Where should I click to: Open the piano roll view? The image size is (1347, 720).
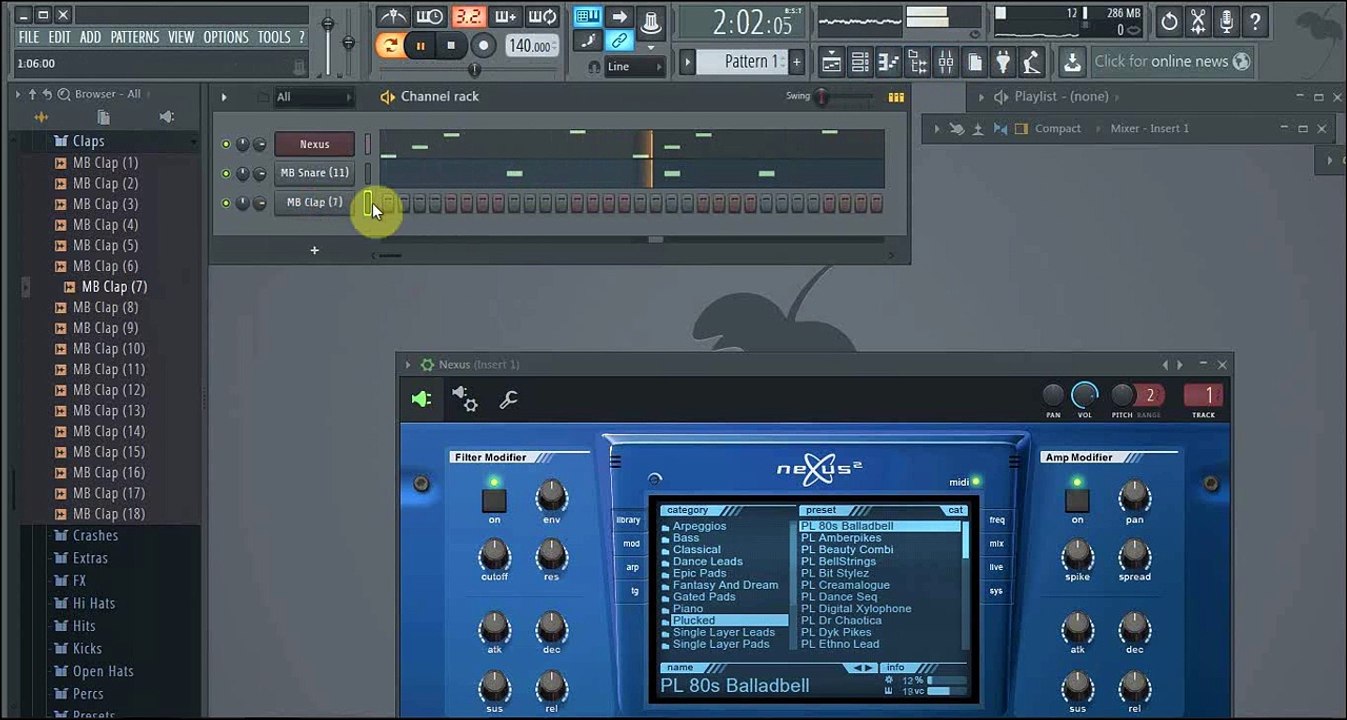[888, 62]
